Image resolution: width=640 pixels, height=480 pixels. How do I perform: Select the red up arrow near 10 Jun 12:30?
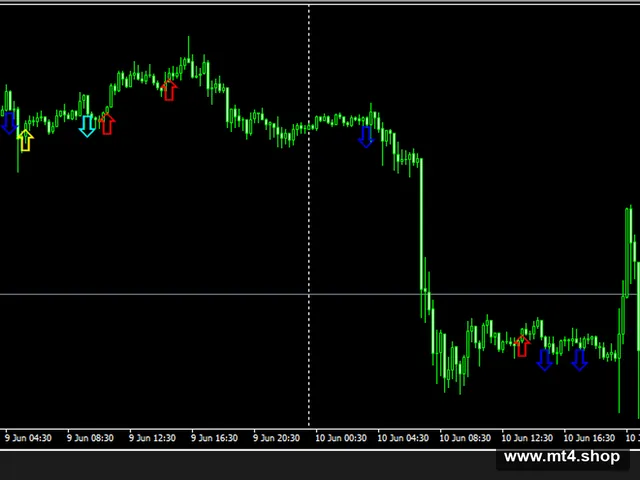click(x=522, y=346)
